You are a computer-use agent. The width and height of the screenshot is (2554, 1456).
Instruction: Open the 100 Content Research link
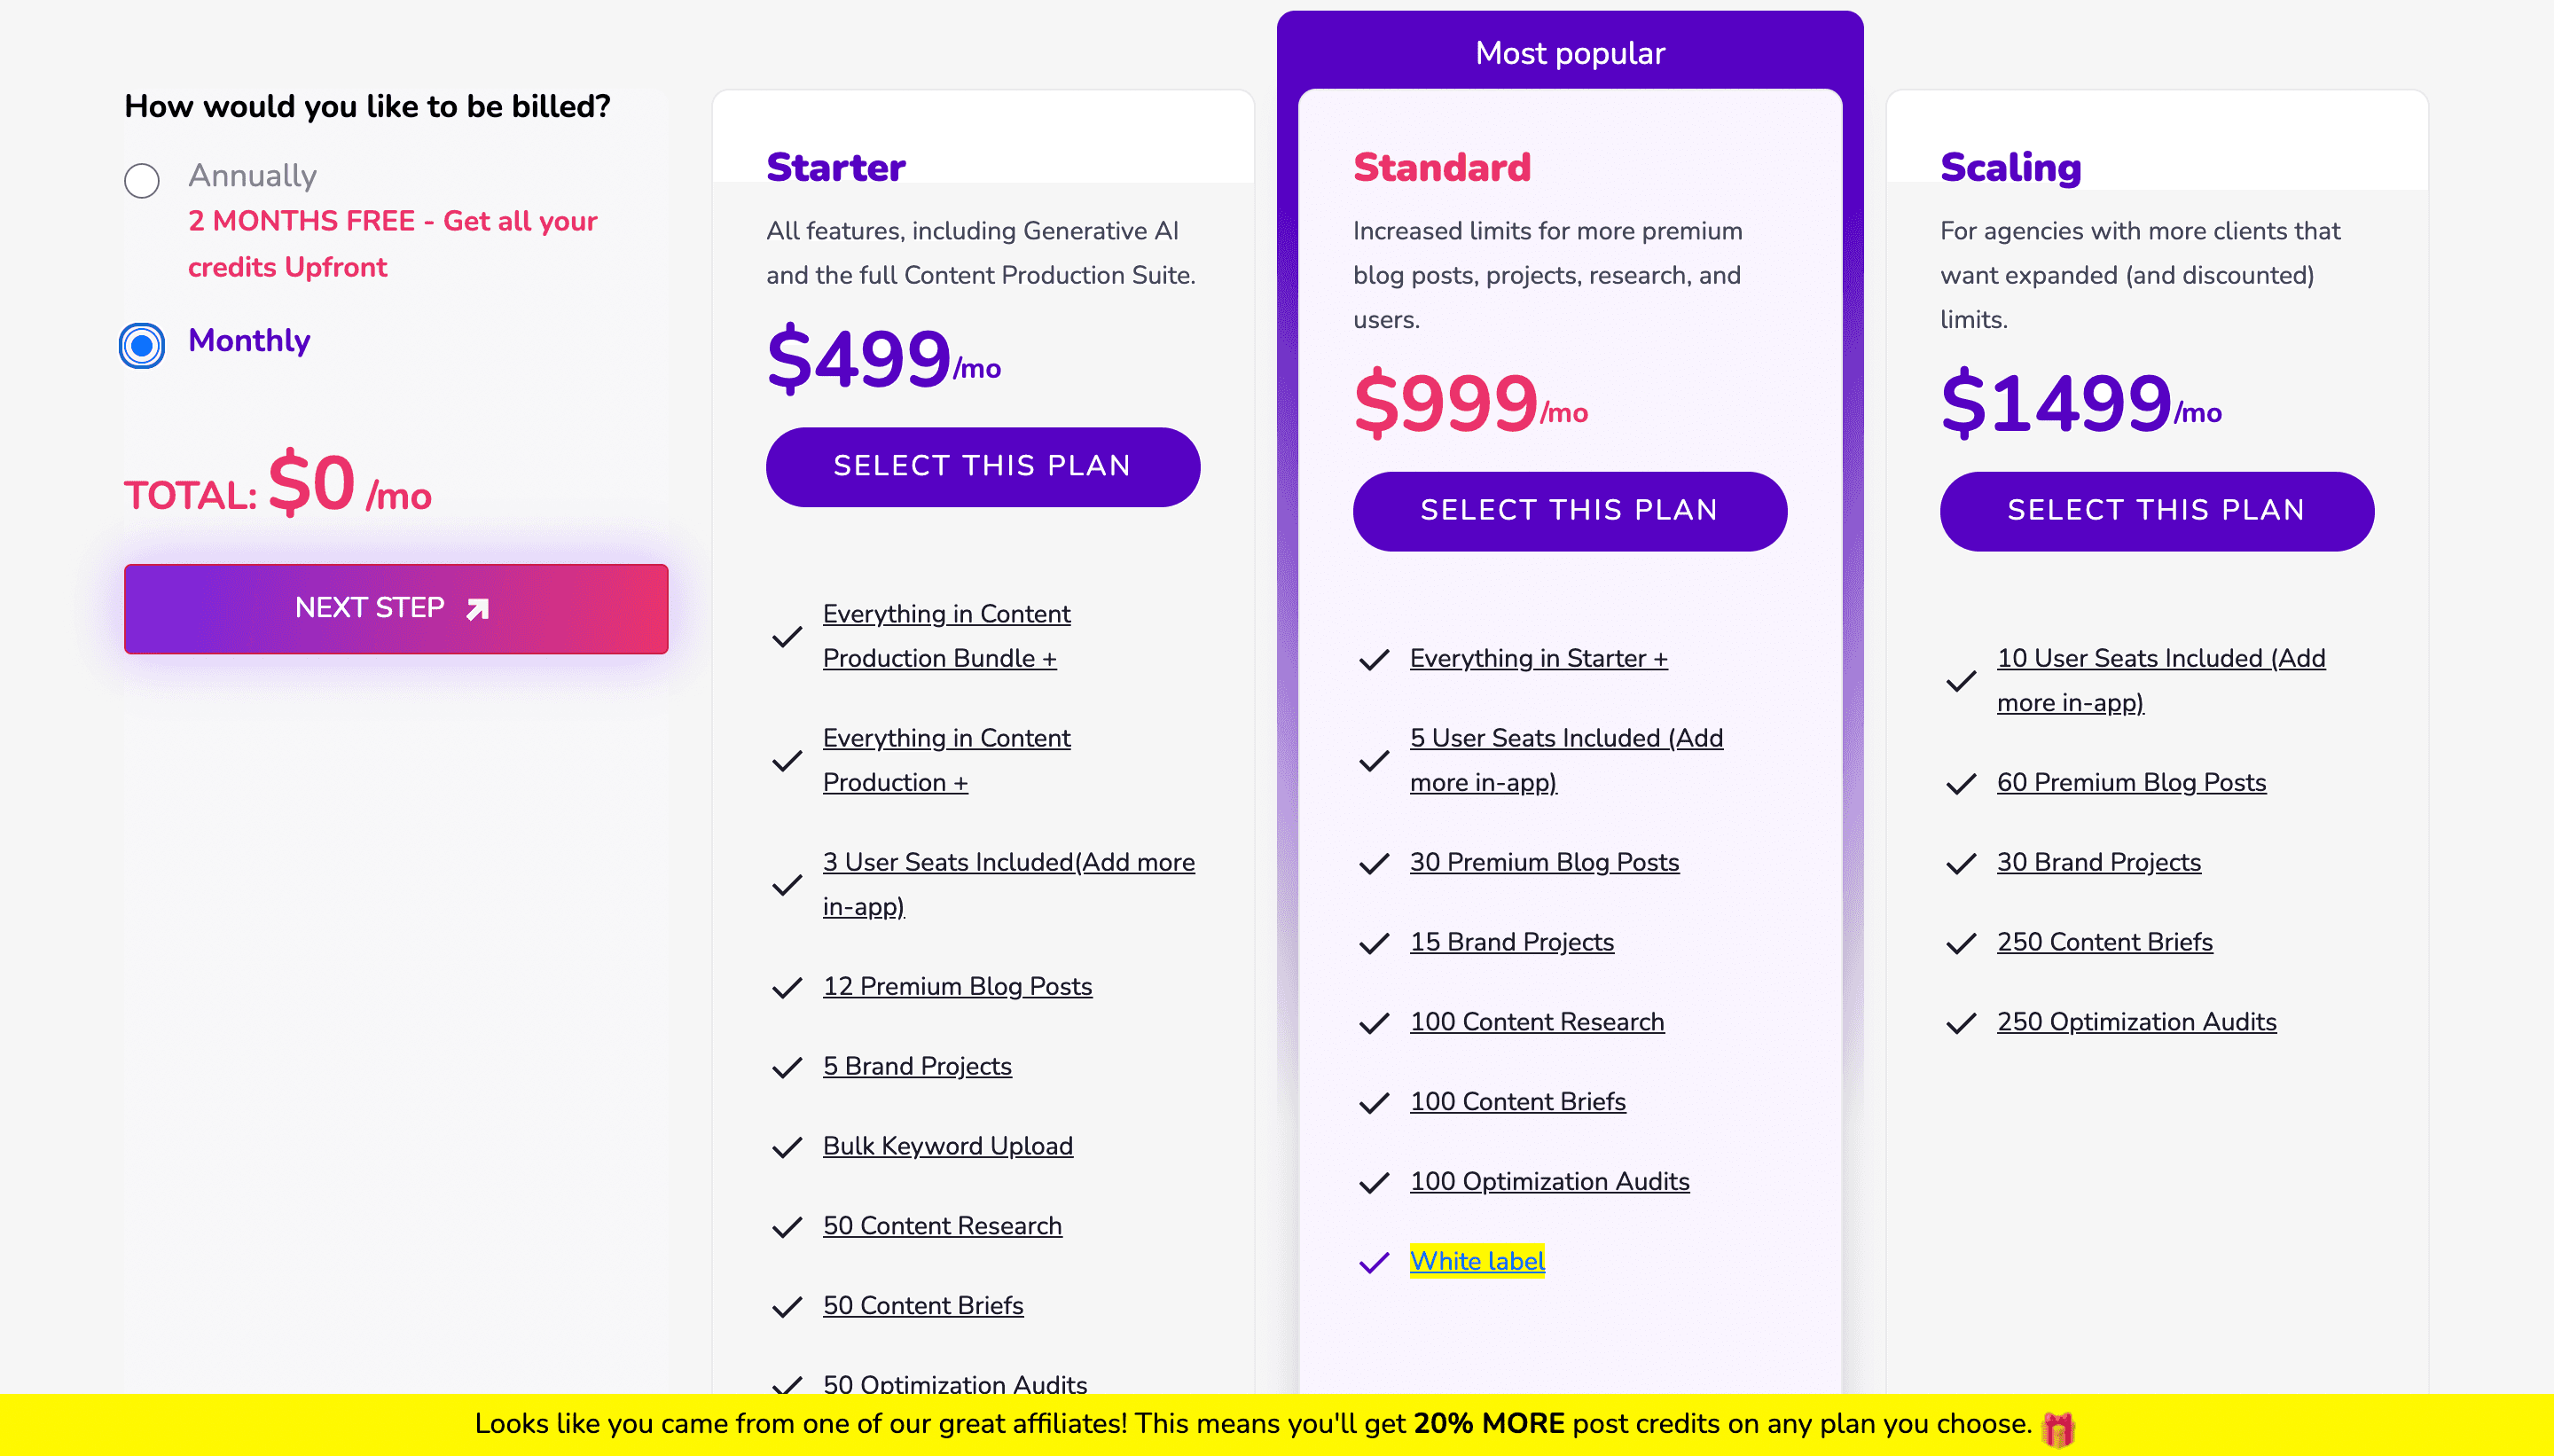click(1536, 1022)
